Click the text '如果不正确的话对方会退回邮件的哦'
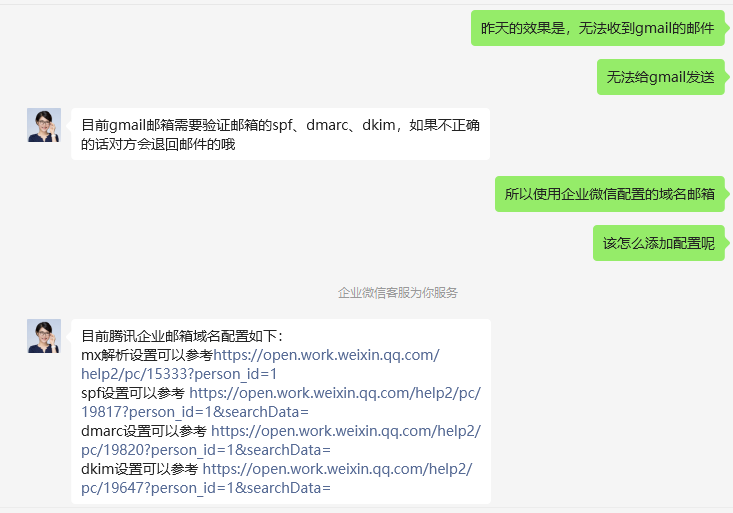Screen dimensions: 733x513 click(x=158, y=144)
